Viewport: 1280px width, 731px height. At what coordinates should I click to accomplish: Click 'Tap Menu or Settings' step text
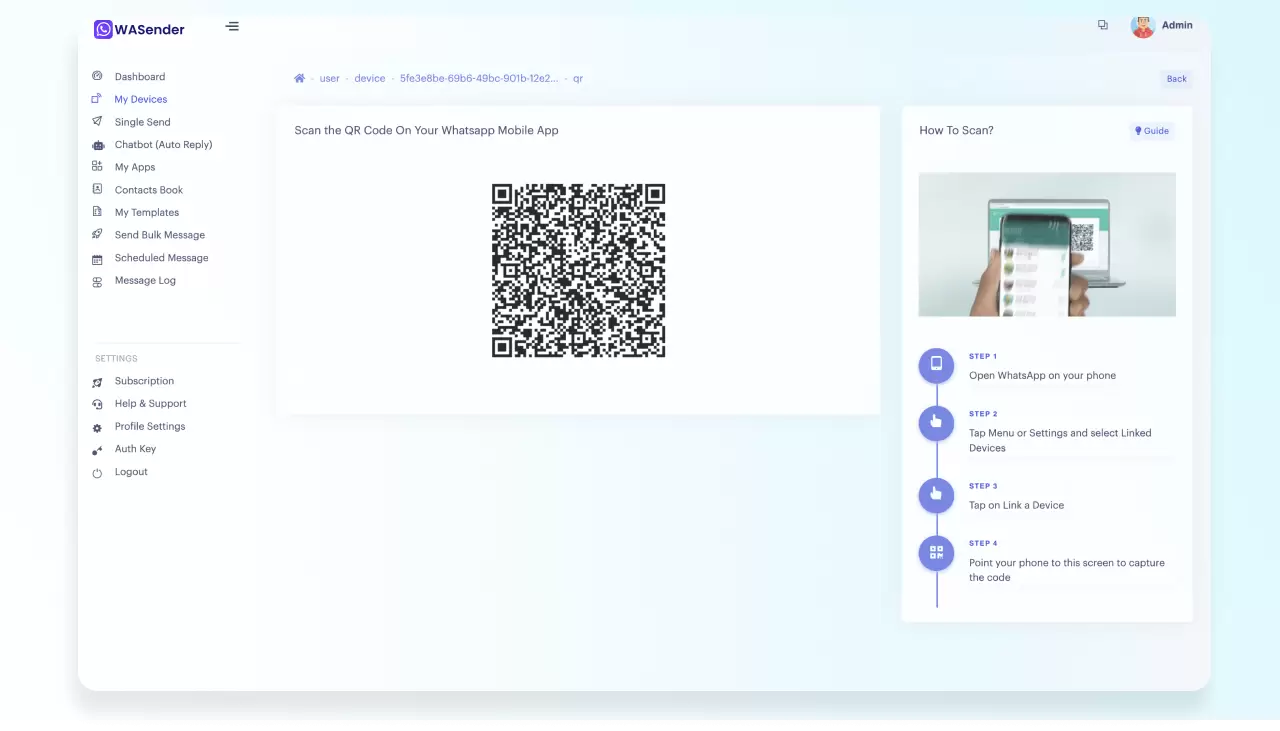point(1060,441)
